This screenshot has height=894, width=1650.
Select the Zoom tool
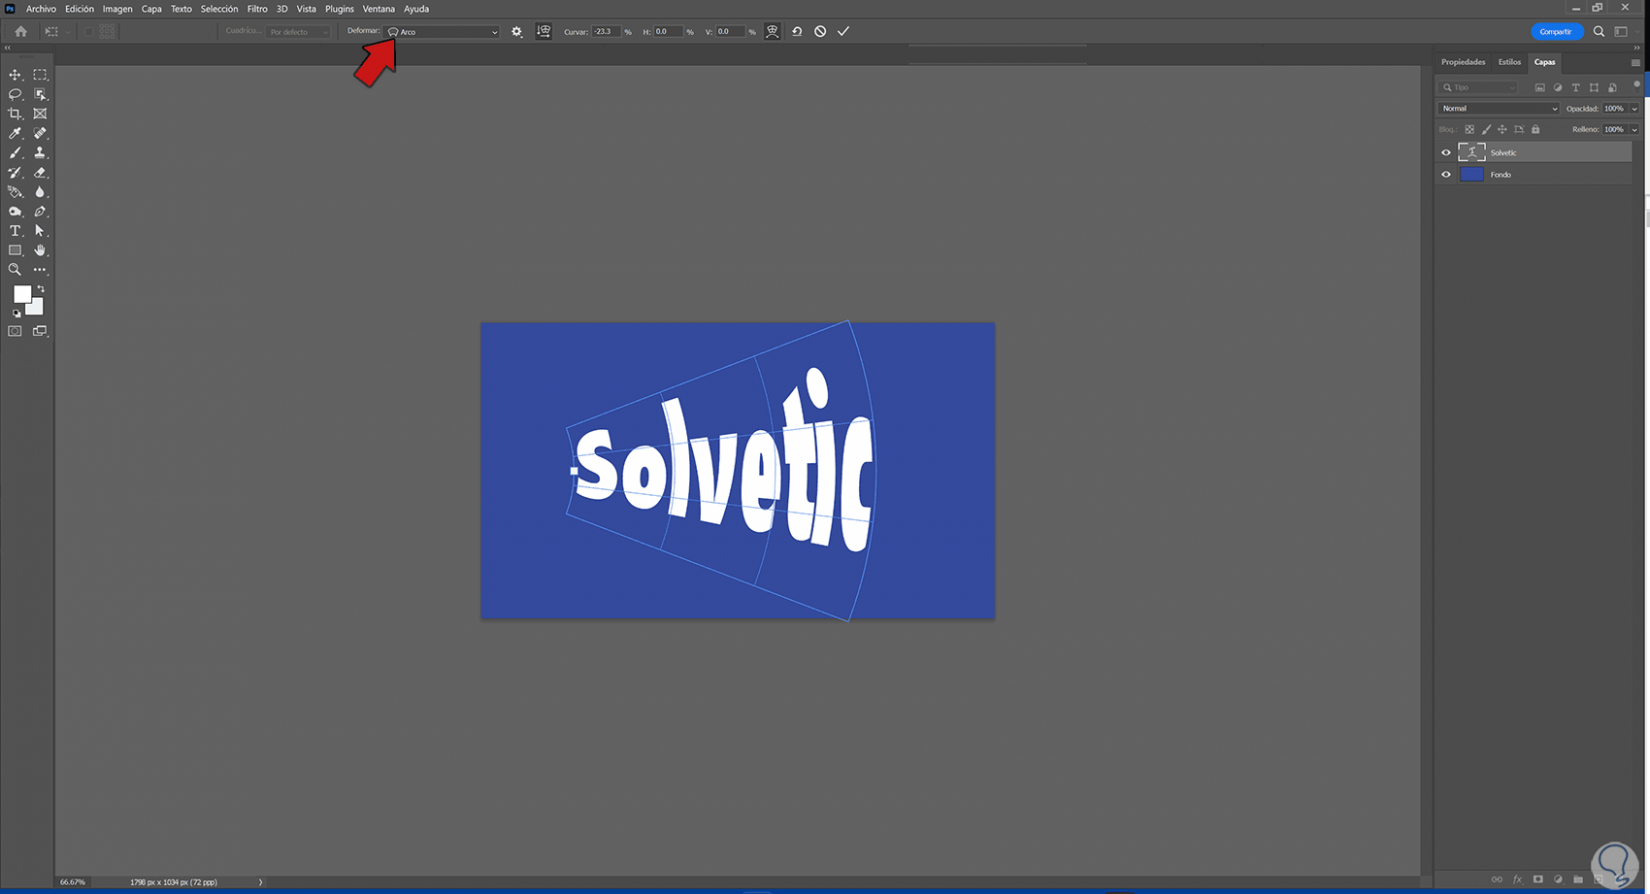tap(15, 270)
